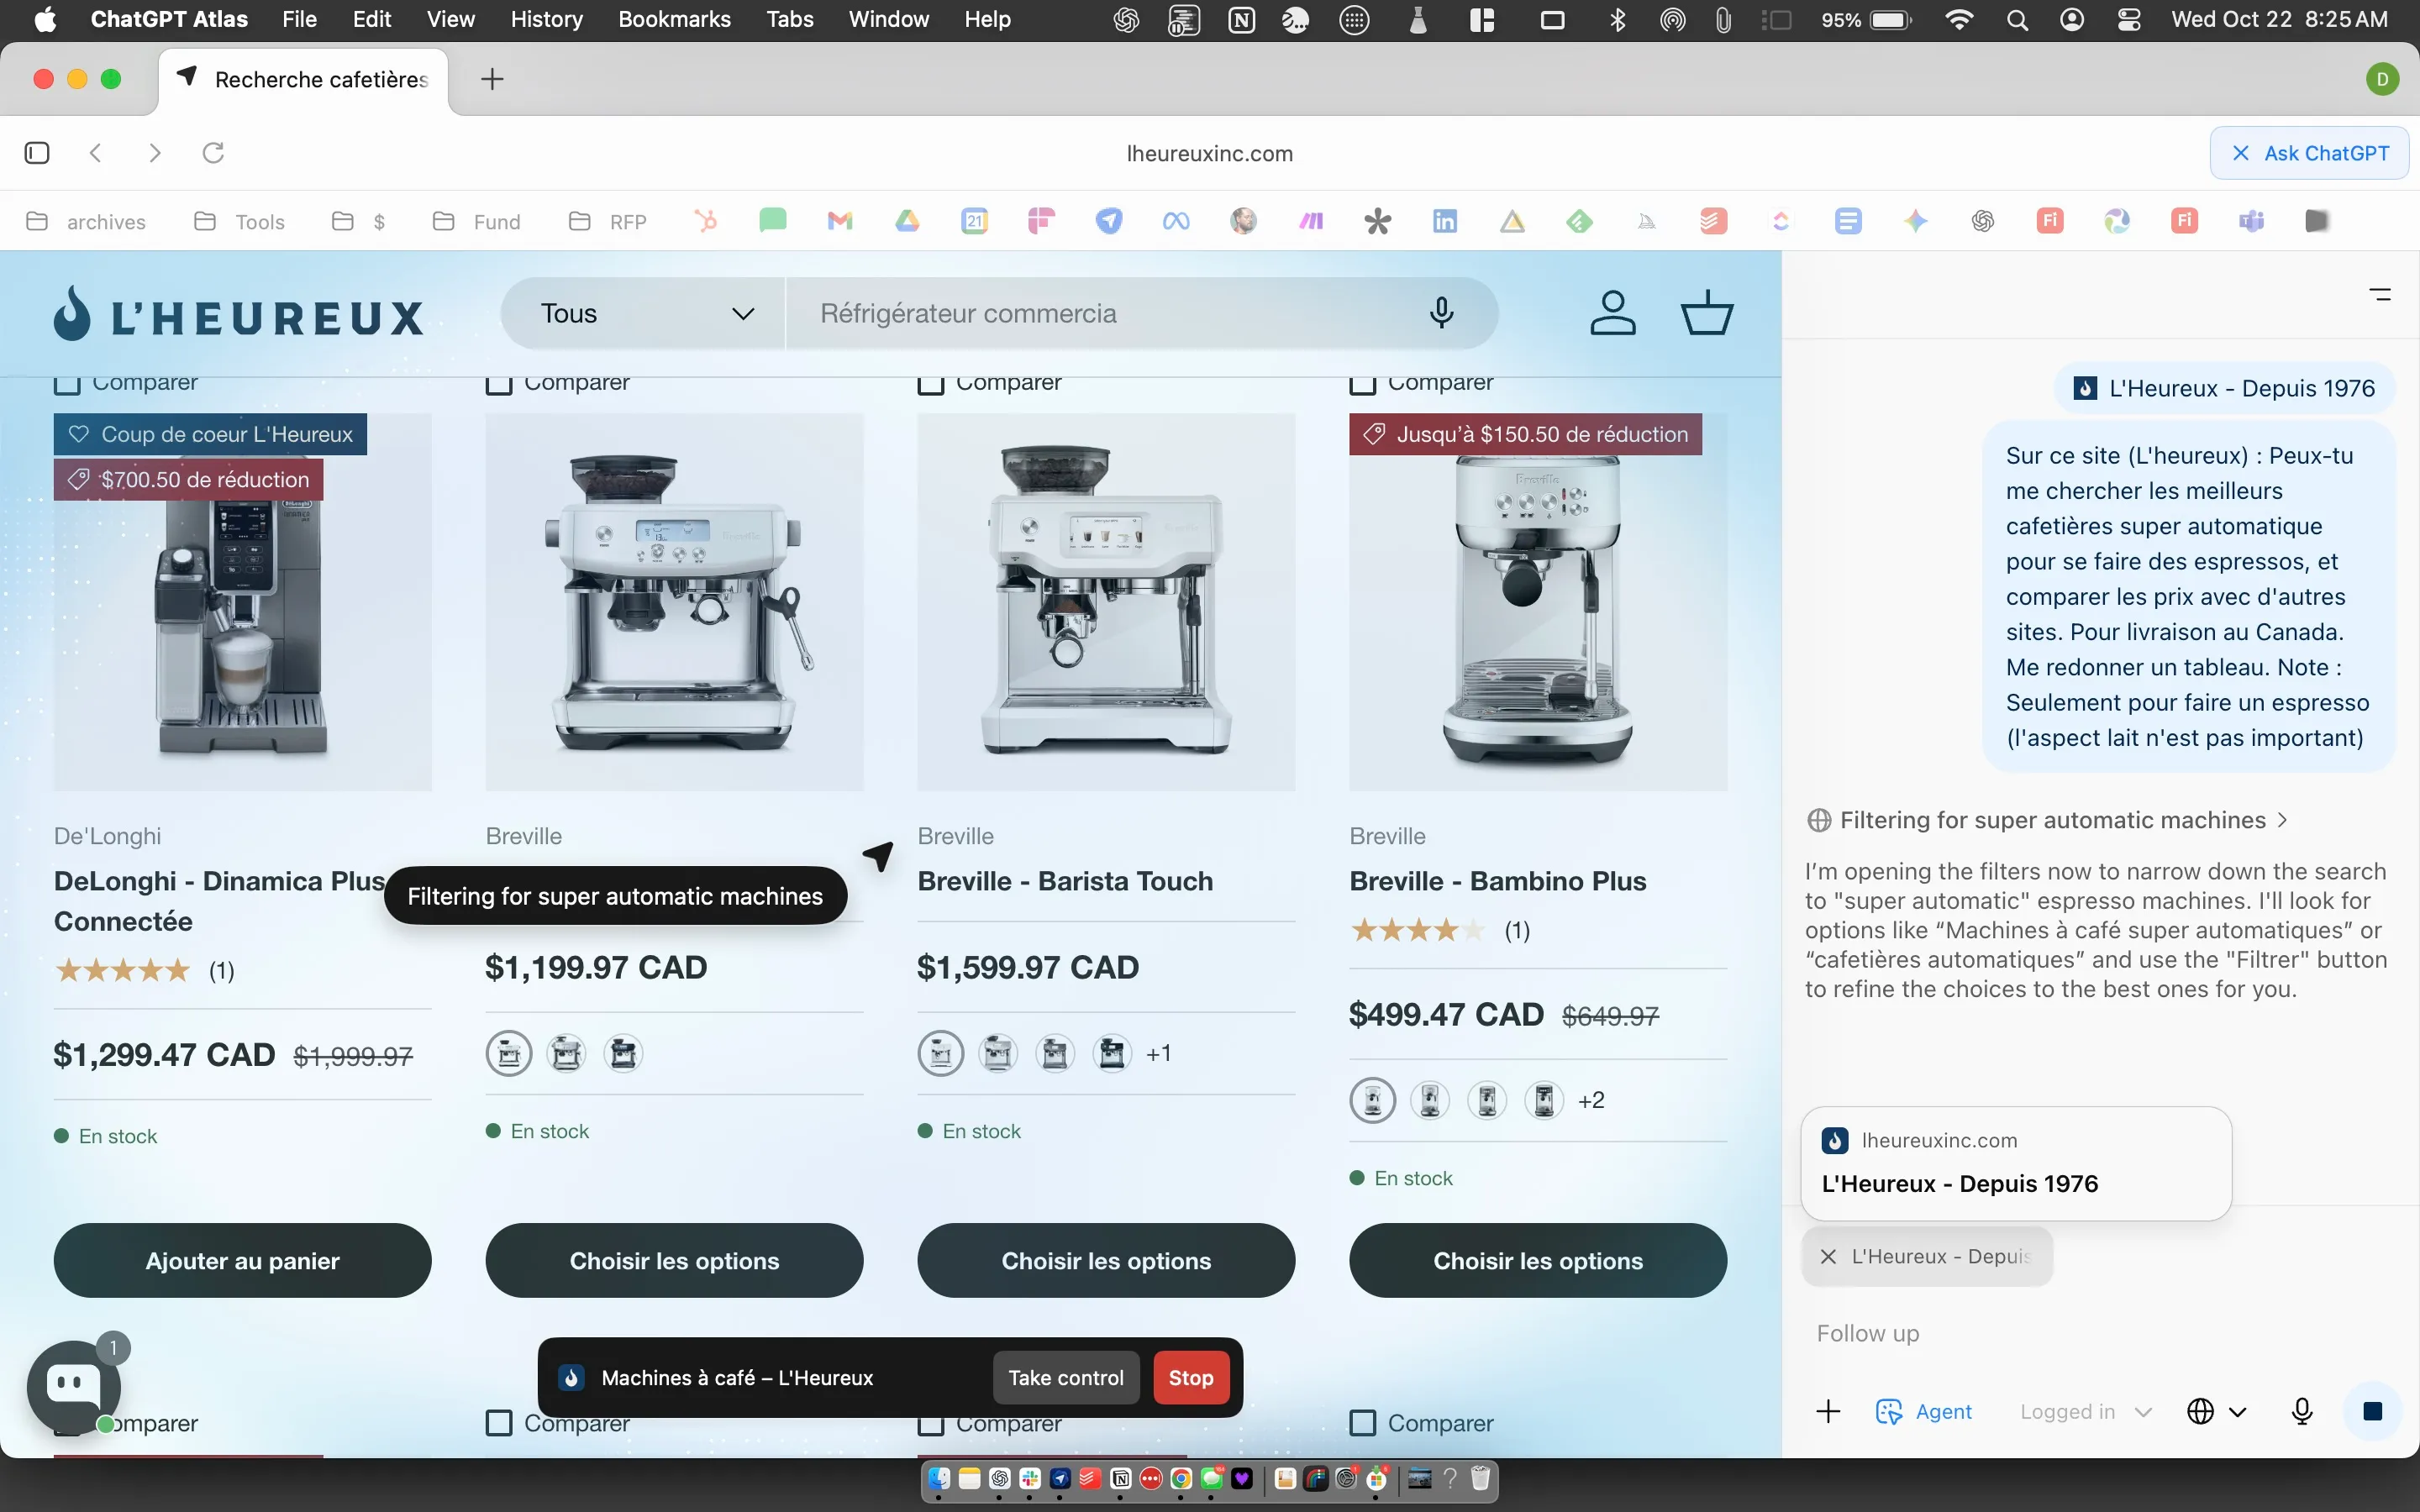
Task: Close the Ask ChatGPT panel button
Action: [x=2309, y=153]
